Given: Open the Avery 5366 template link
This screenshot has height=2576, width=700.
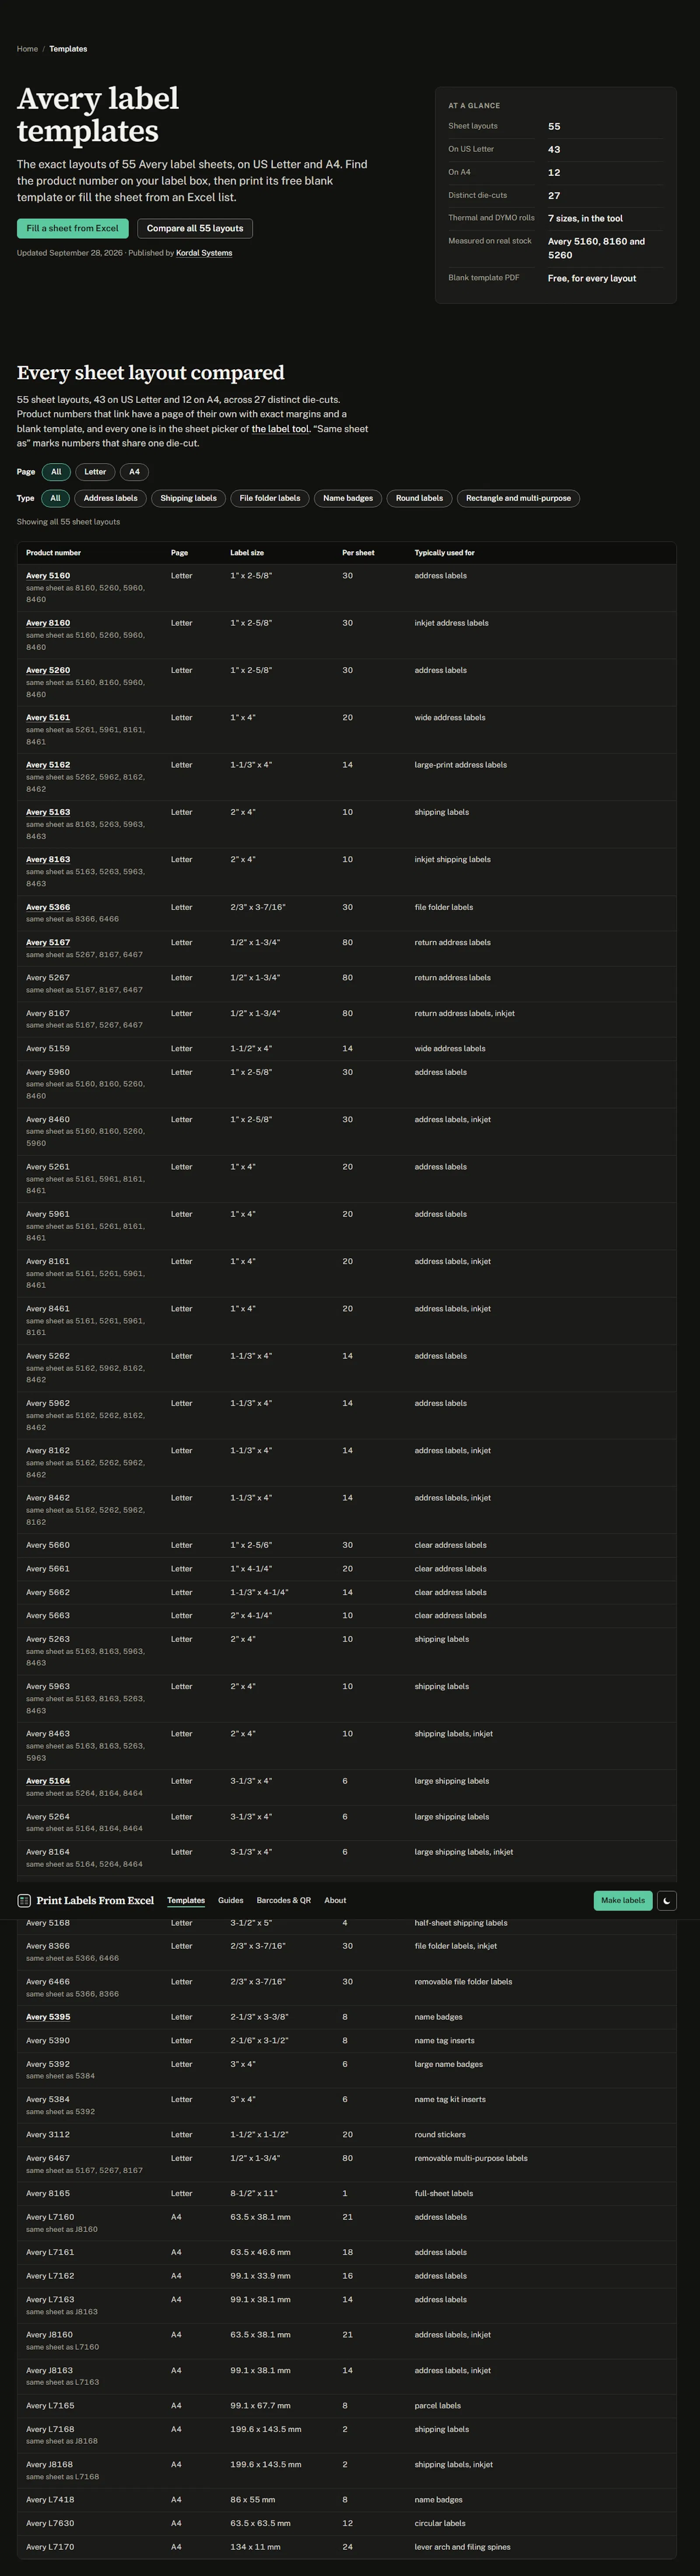Looking at the screenshot, I should pyautogui.click(x=48, y=907).
